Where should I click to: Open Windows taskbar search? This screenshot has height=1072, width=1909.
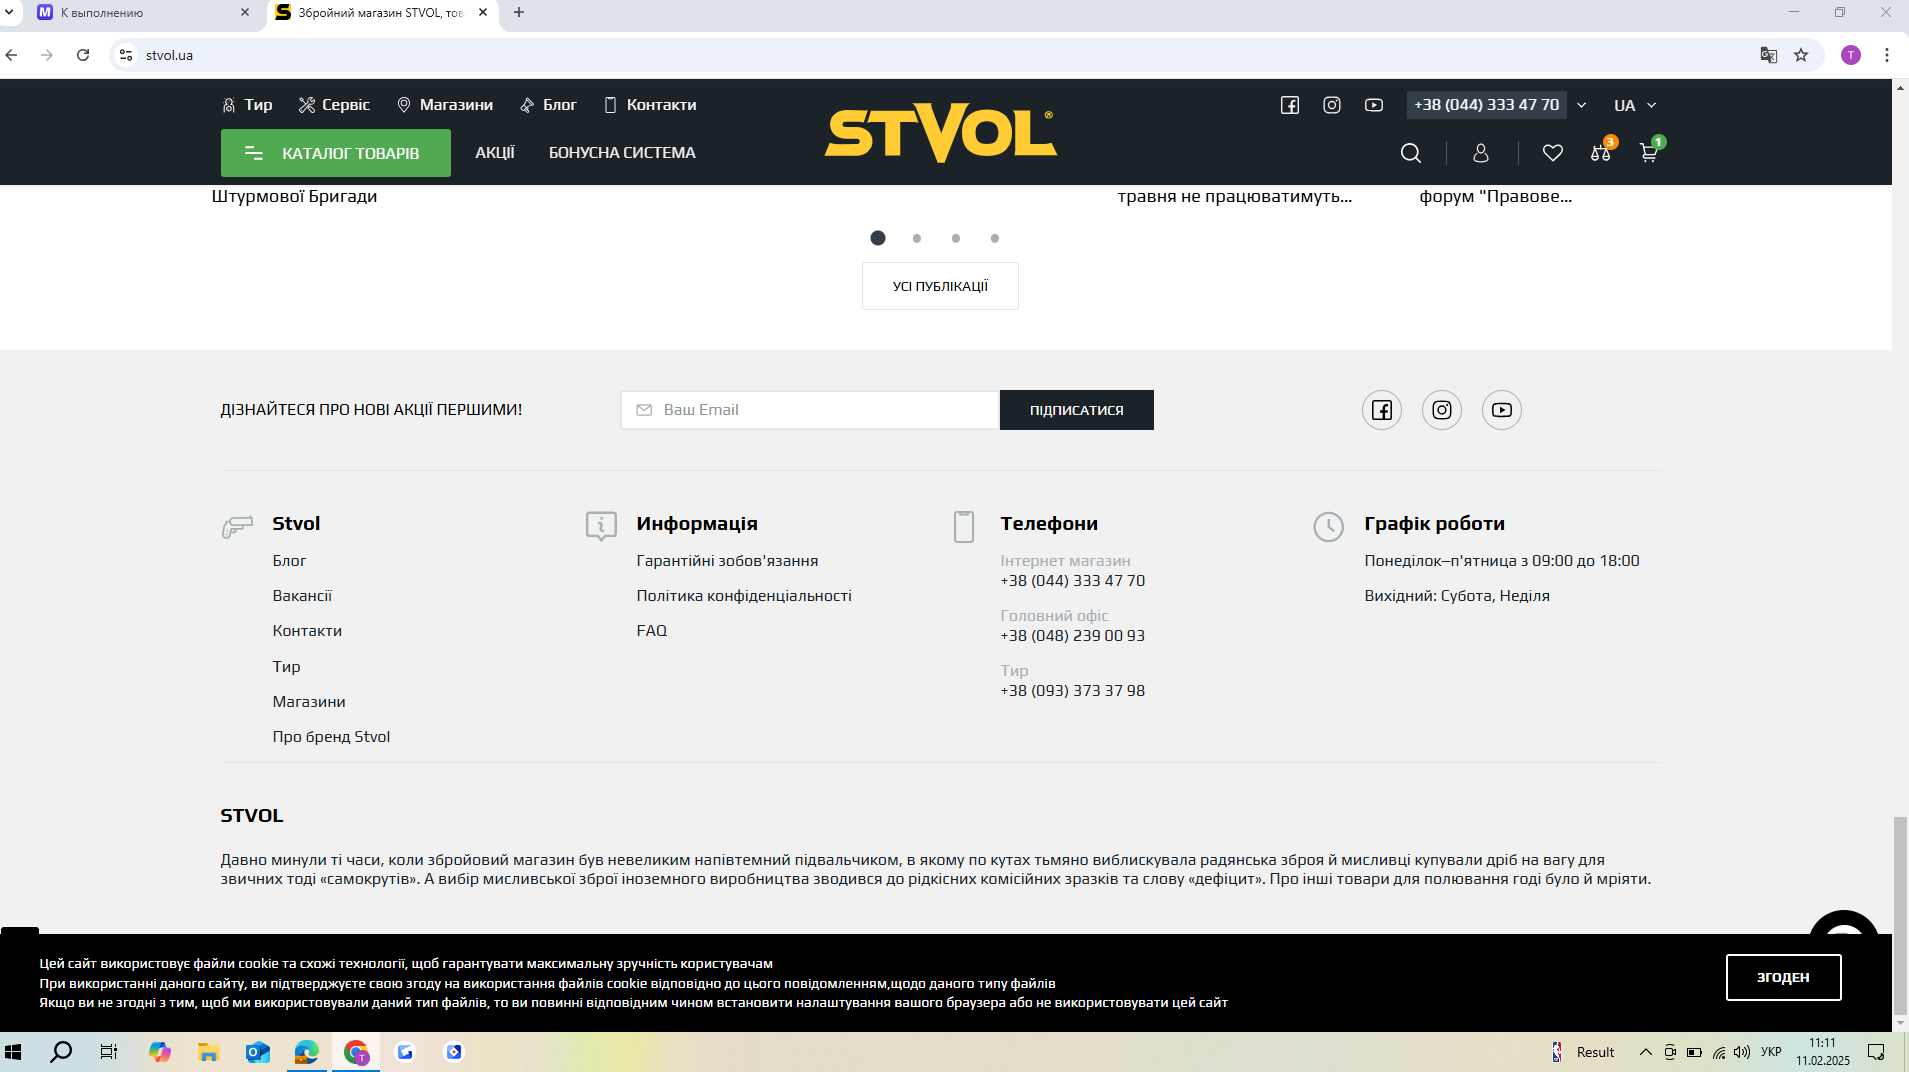(x=61, y=1052)
